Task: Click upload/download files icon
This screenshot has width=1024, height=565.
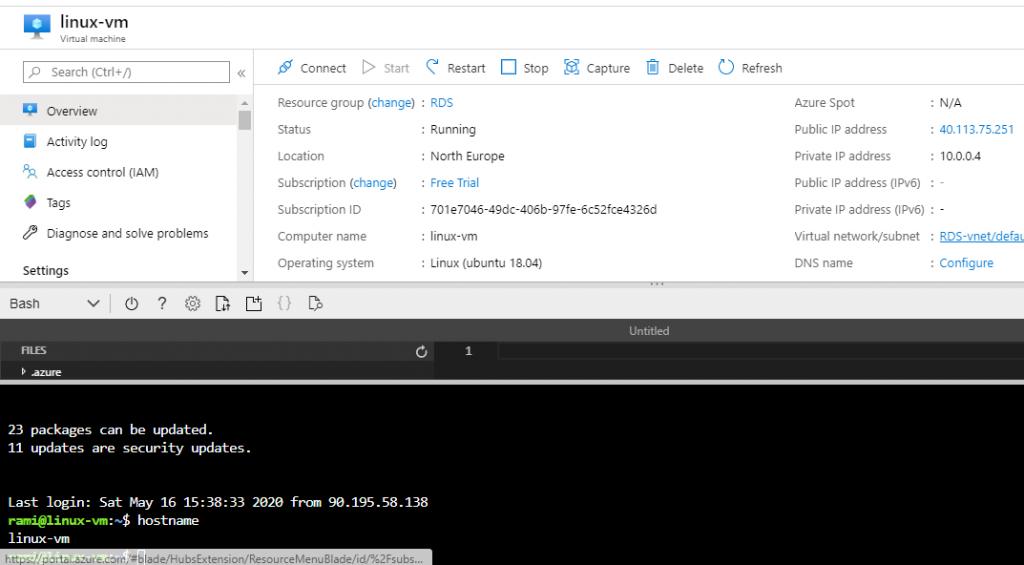Action: (x=223, y=304)
